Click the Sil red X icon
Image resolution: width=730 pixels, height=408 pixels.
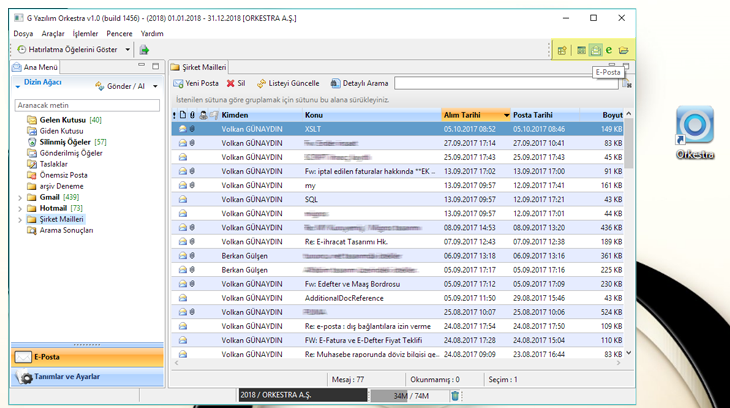(231, 83)
